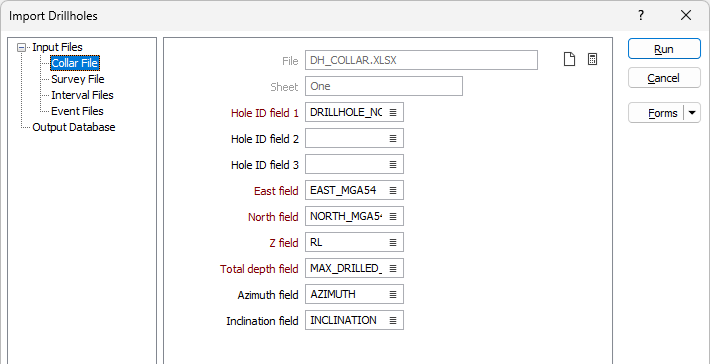Select Survey File in the tree
Viewport: 710px width, 364px height.
[x=78, y=79]
